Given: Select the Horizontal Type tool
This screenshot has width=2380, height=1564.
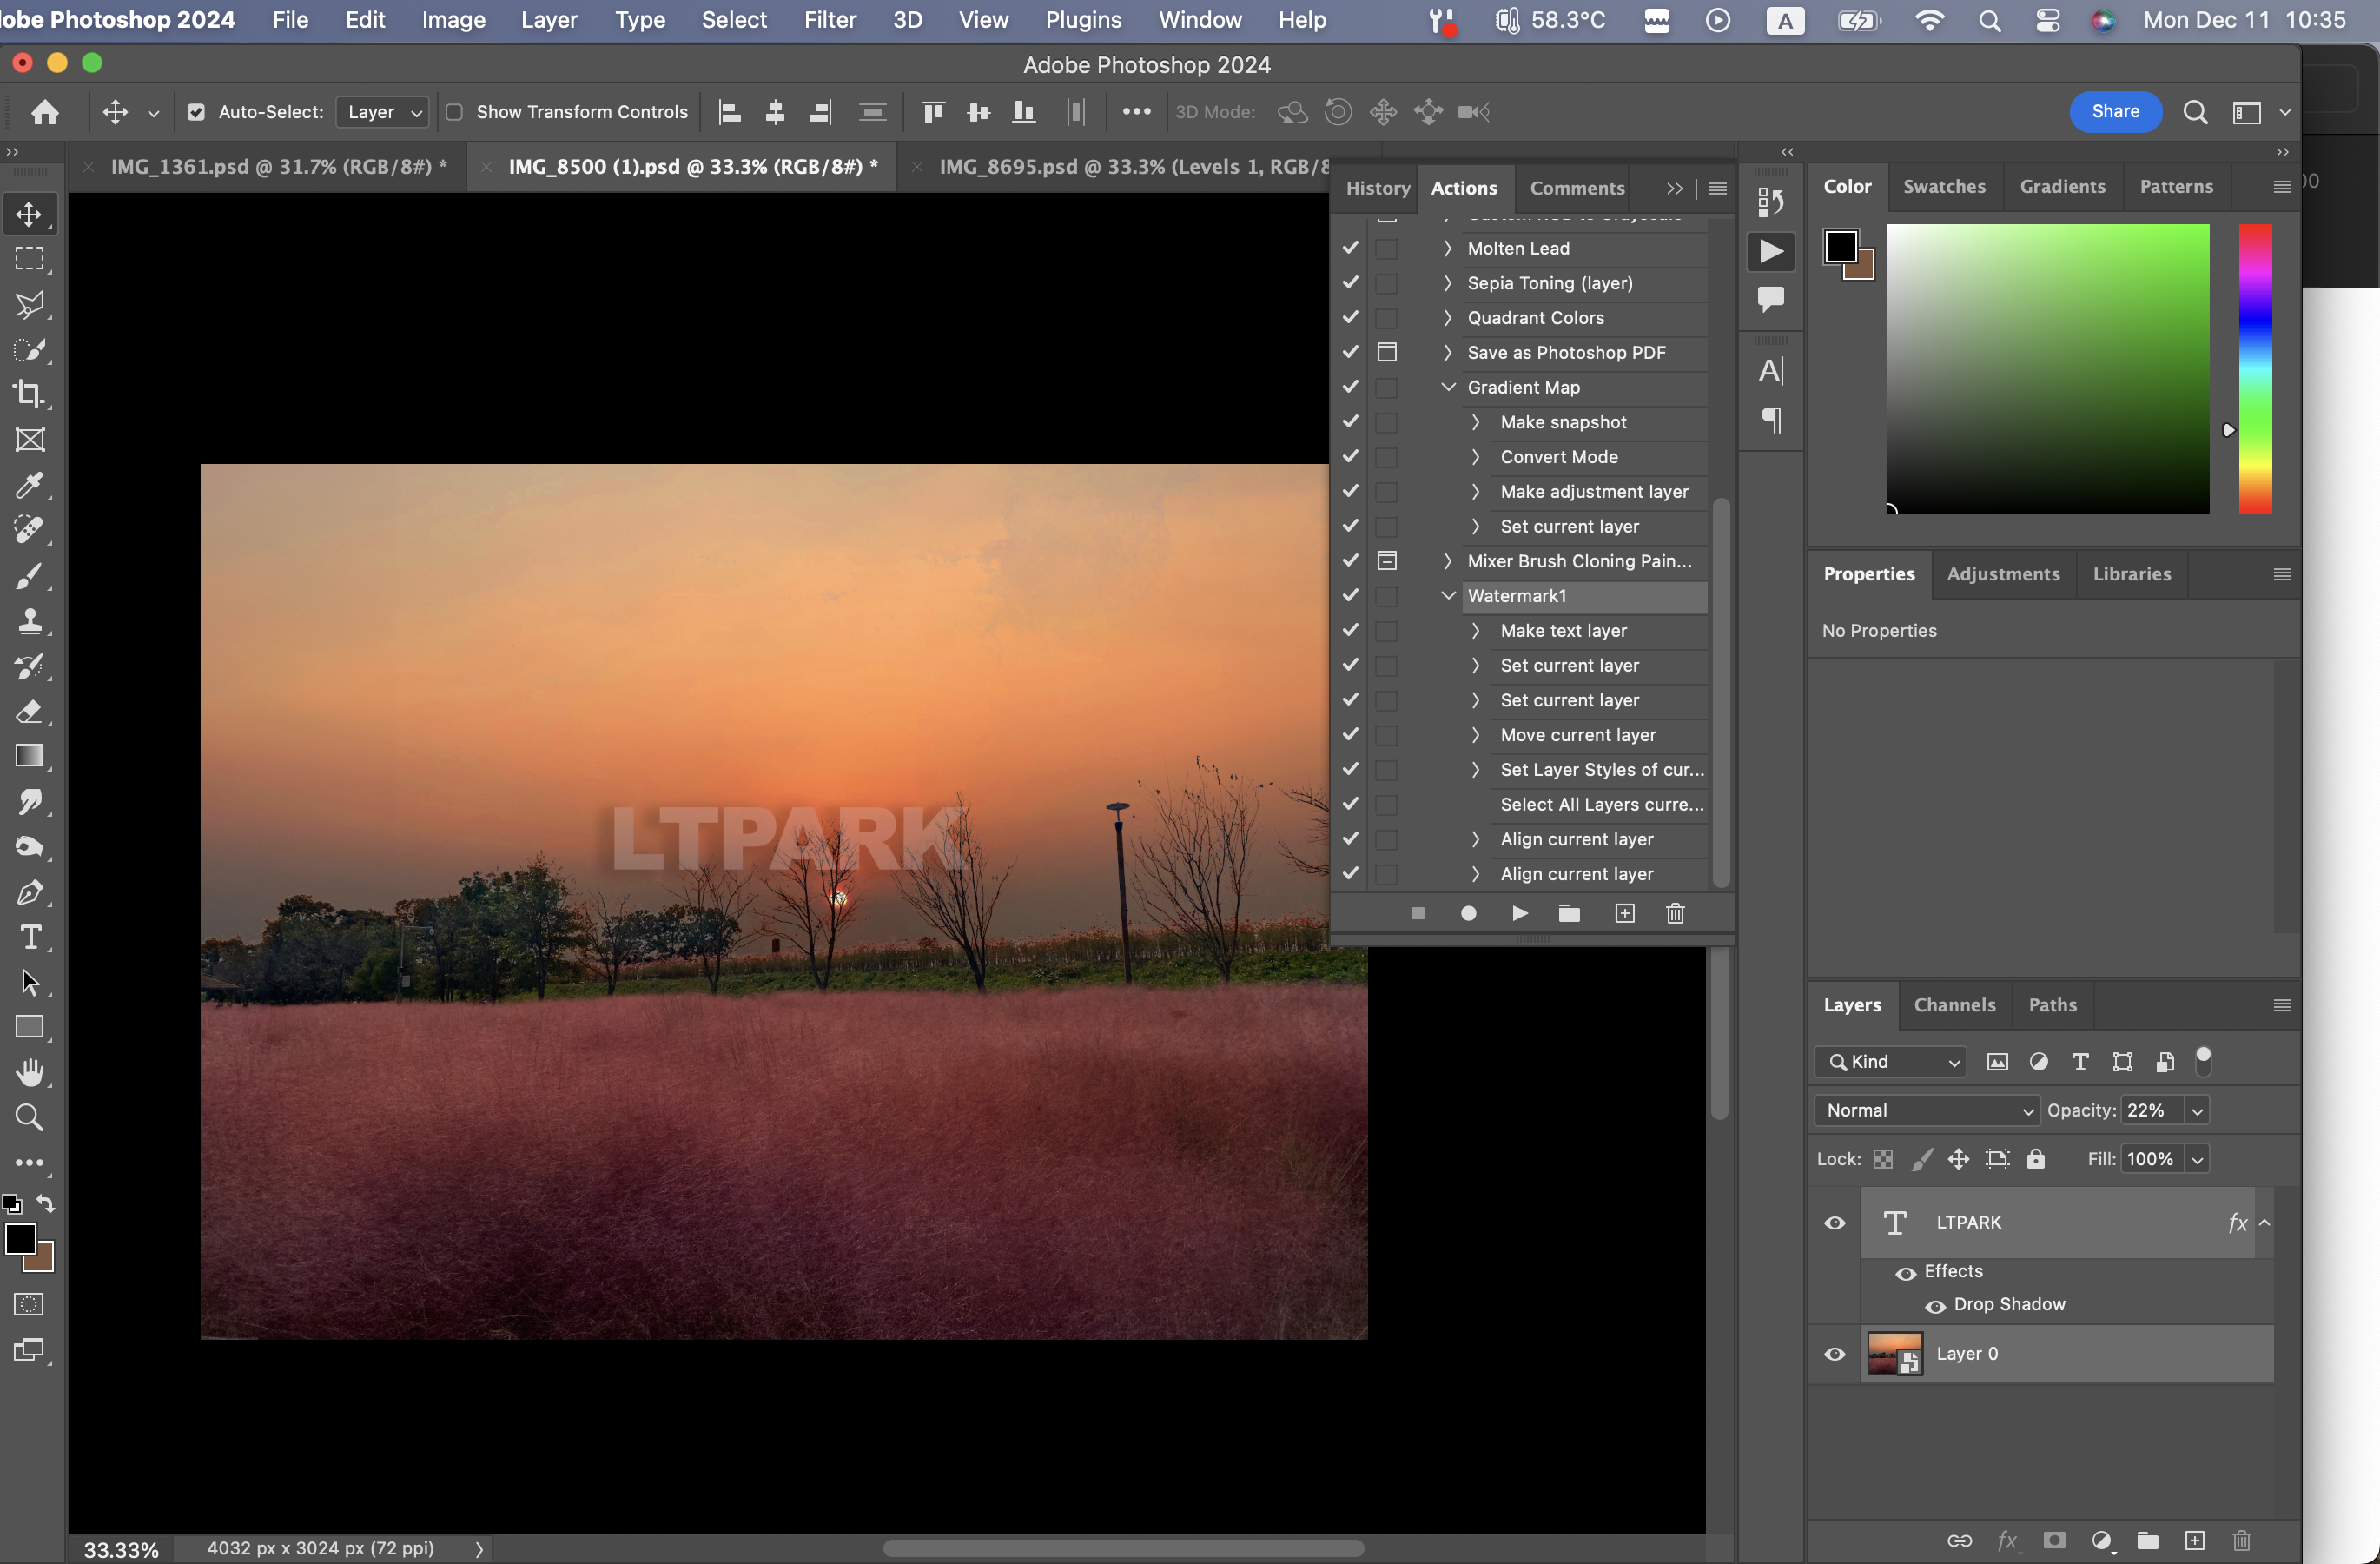Looking at the screenshot, I should (x=30, y=937).
